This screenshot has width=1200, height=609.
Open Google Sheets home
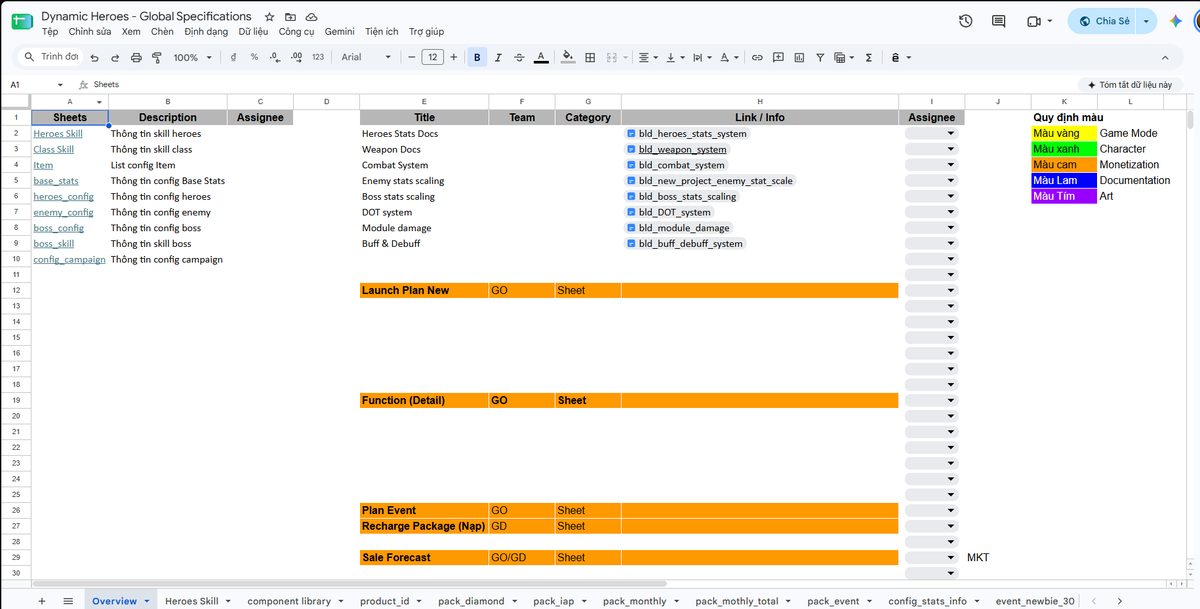click(x=21, y=21)
